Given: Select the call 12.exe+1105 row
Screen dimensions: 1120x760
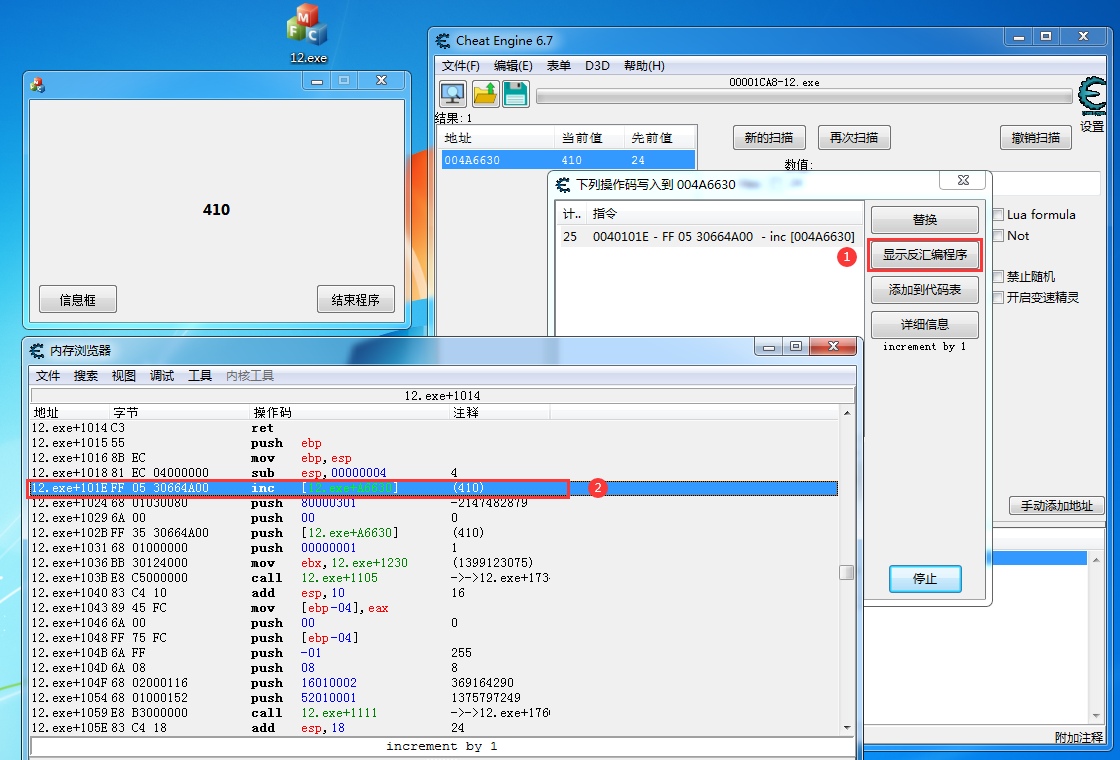Looking at the screenshot, I should click(434, 578).
